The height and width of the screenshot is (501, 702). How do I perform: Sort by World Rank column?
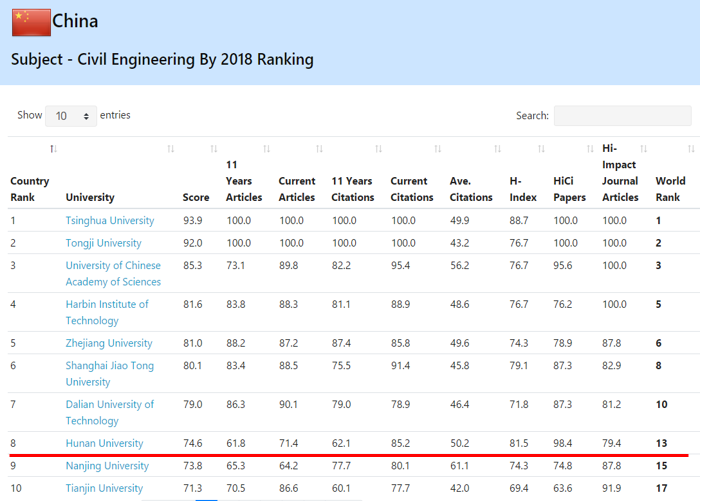(670, 189)
